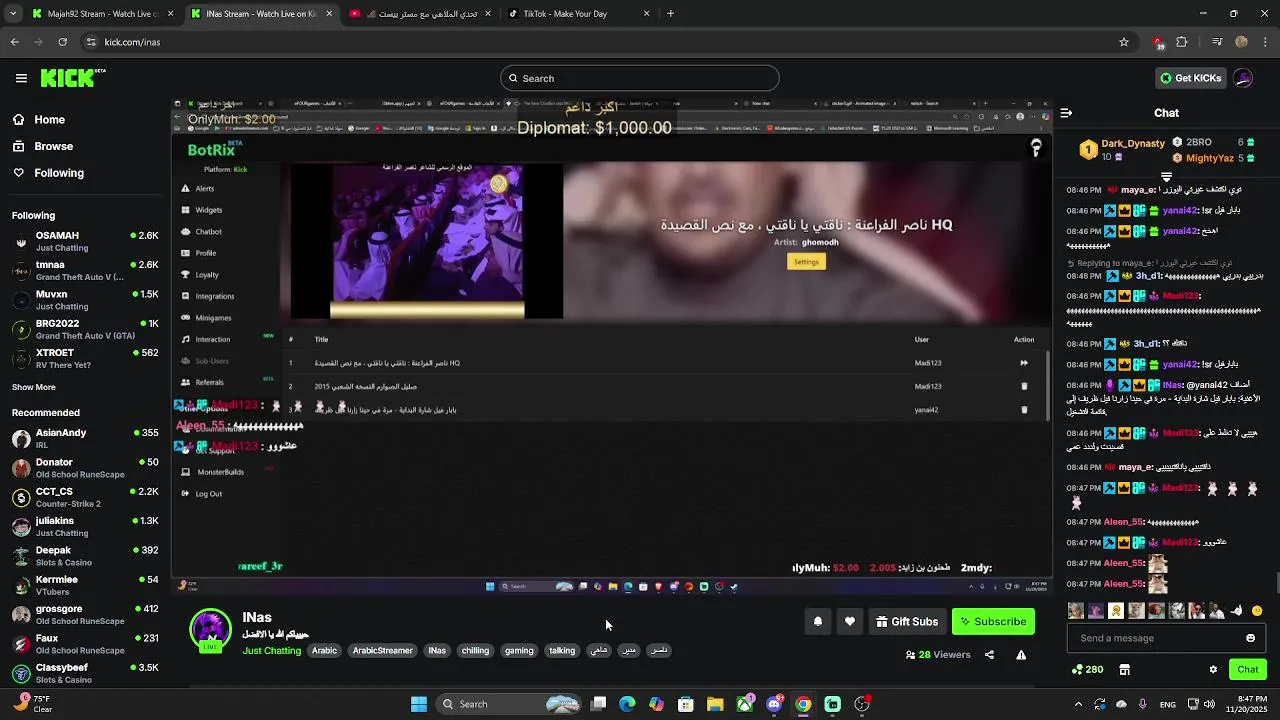Viewport: 1280px width, 720px height.
Task: Show hidden system tray icons
Action: pyautogui.click(x=1078, y=704)
